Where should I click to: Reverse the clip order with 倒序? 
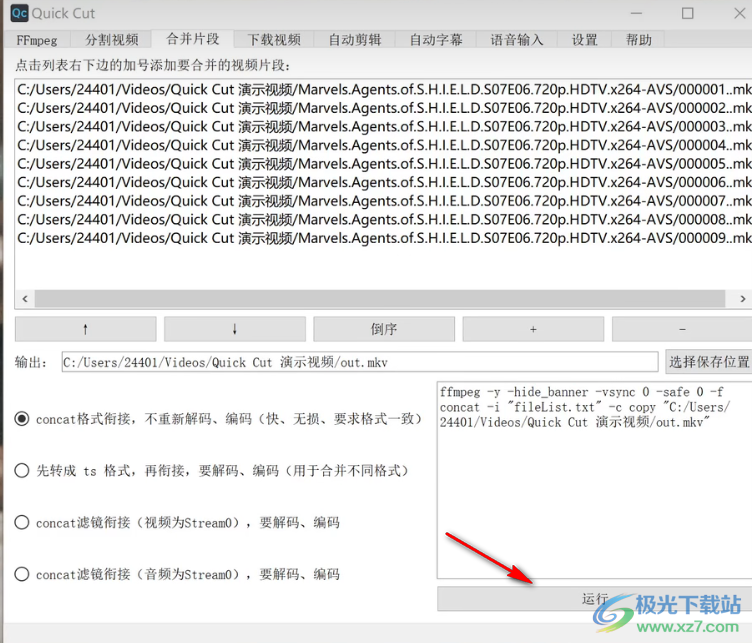coord(384,329)
